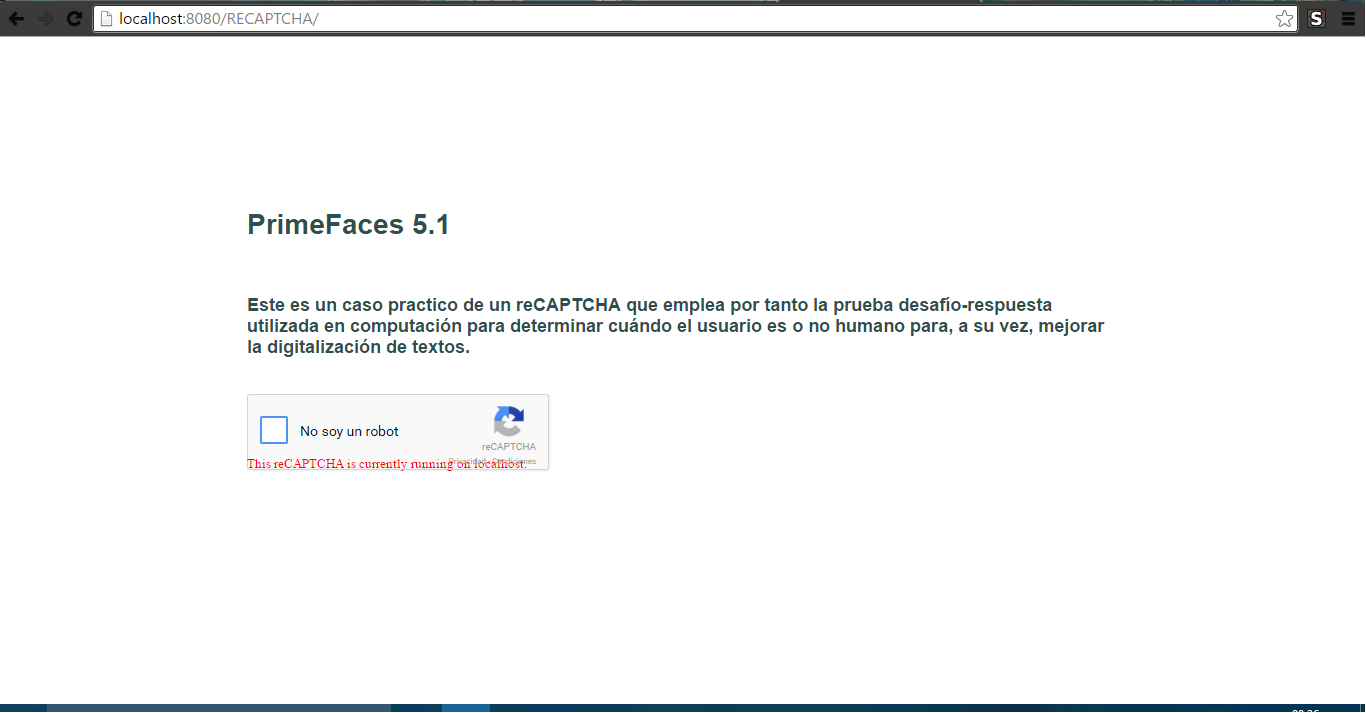Click the "No soy un robot" label
The width and height of the screenshot is (1366, 713).
pyautogui.click(x=349, y=431)
